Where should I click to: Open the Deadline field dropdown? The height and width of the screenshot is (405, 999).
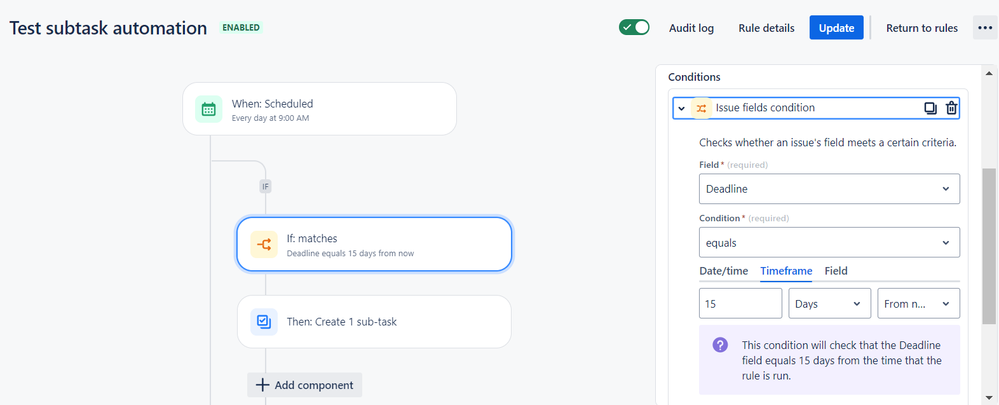pos(829,189)
